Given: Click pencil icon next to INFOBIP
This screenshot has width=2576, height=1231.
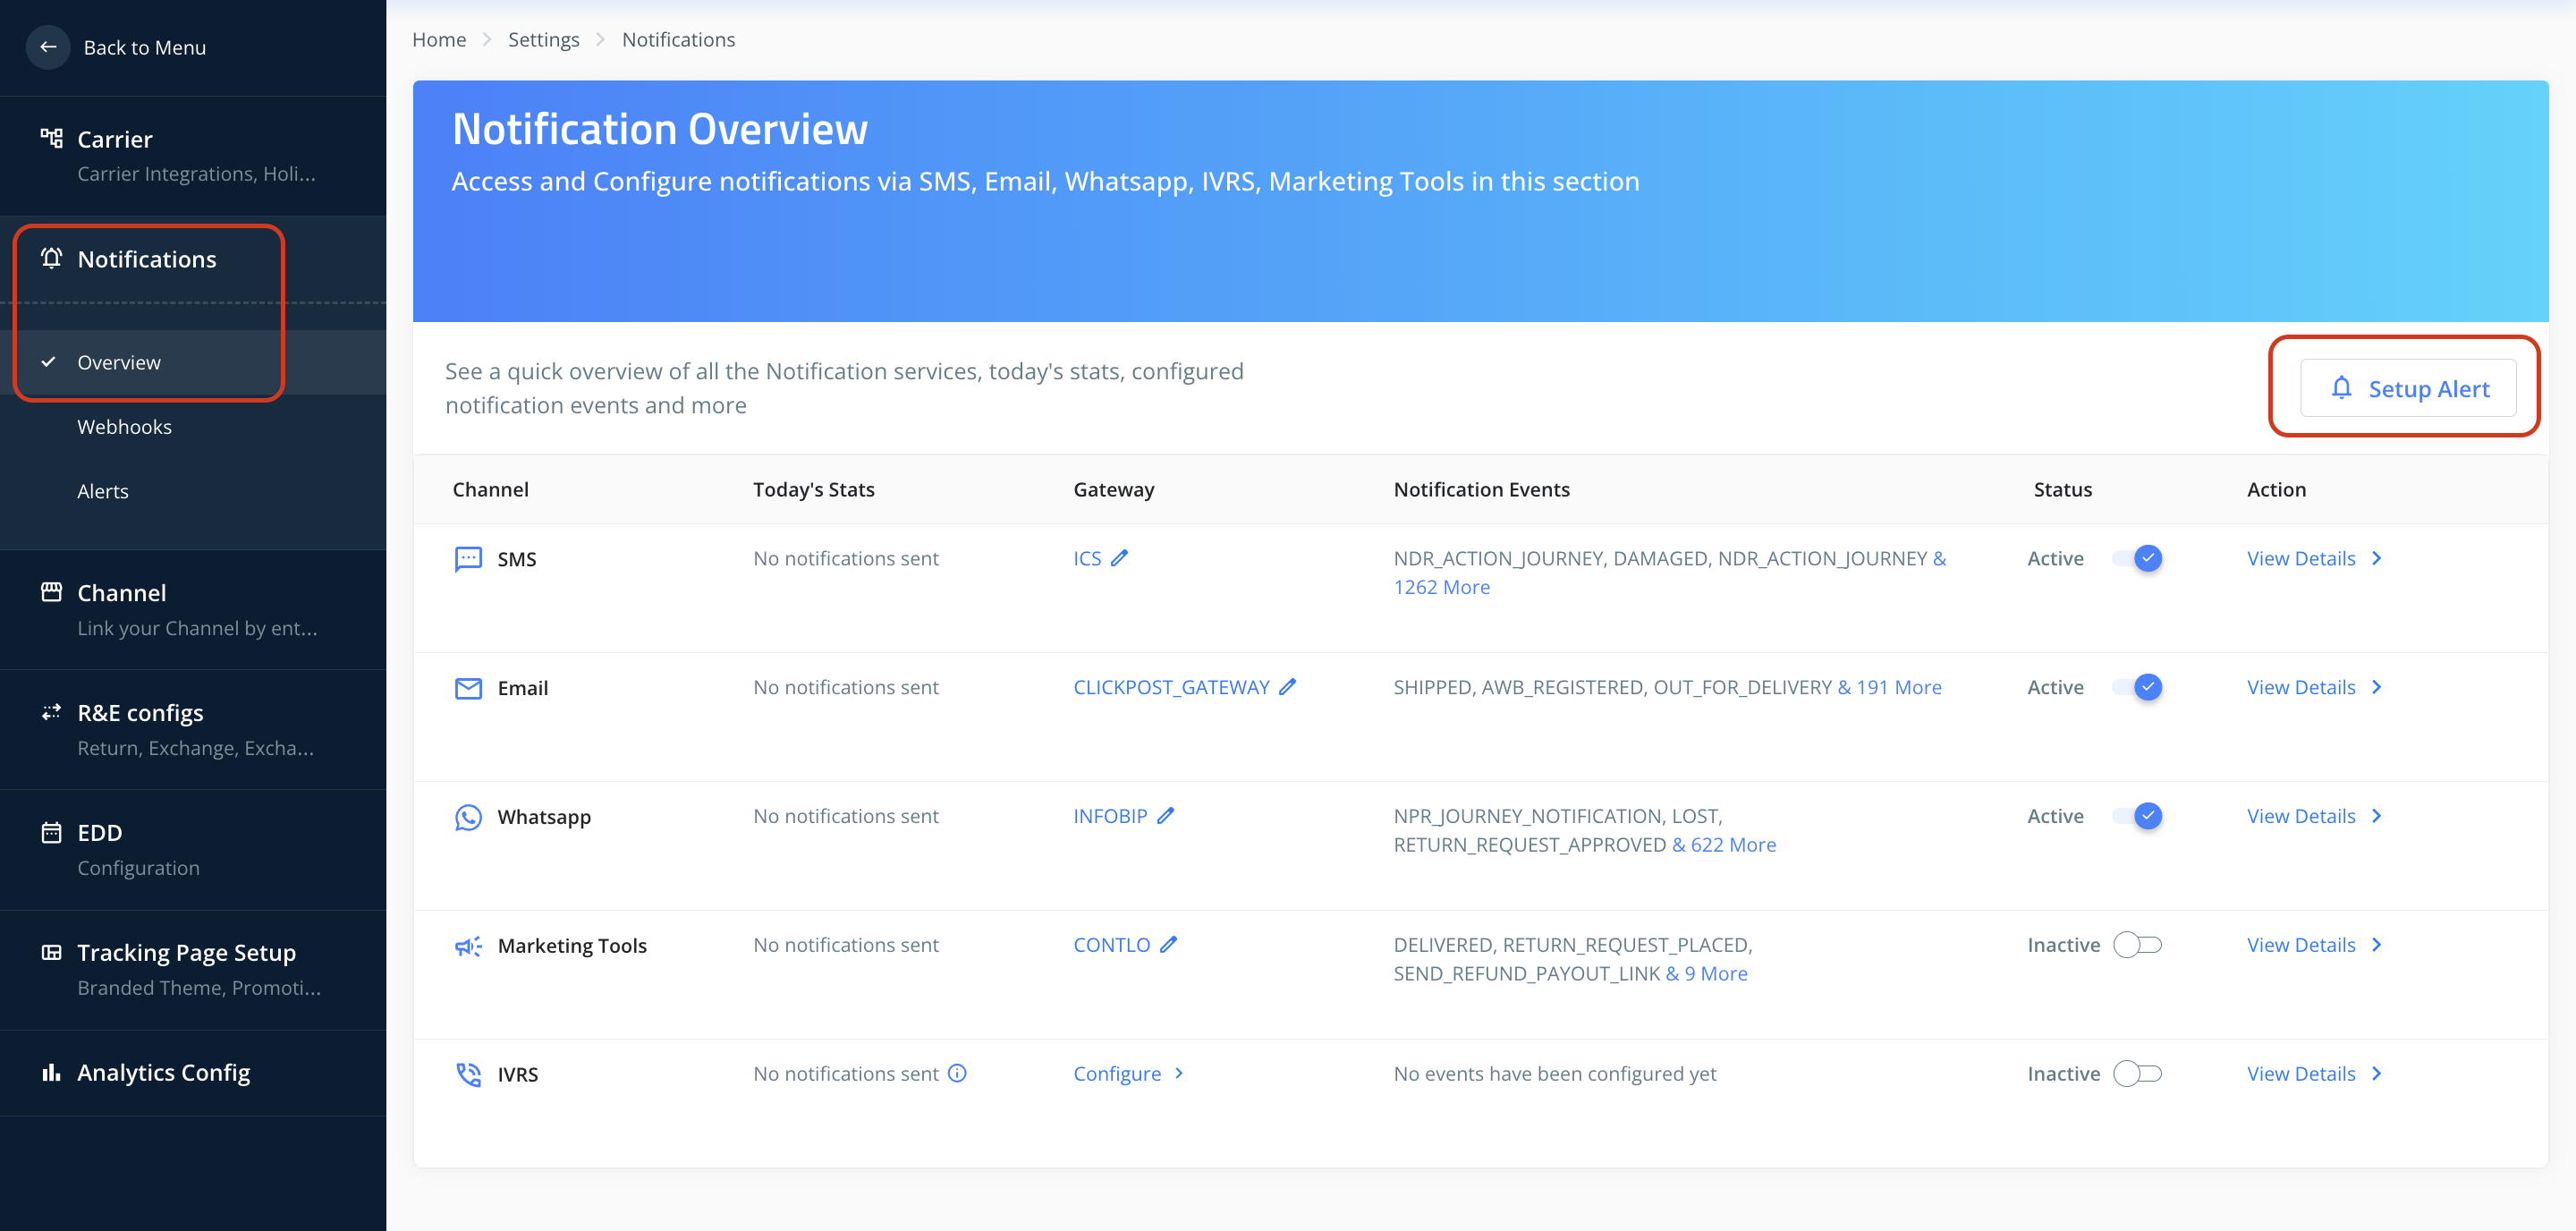Looking at the screenshot, I should tap(1165, 816).
